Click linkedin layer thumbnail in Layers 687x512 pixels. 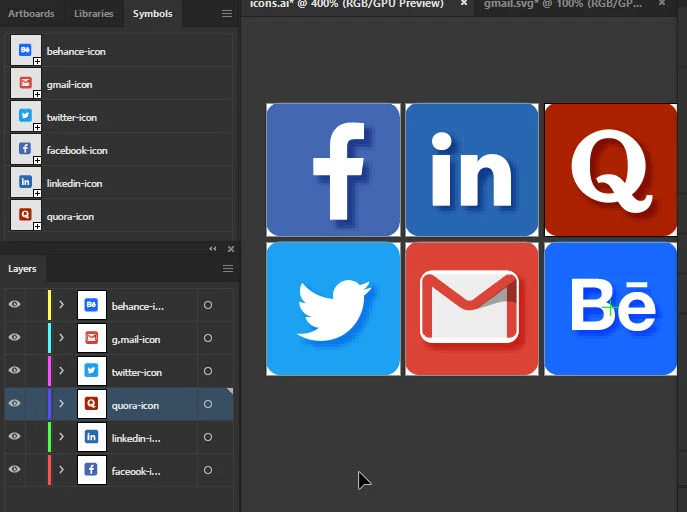tap(92, 437)
